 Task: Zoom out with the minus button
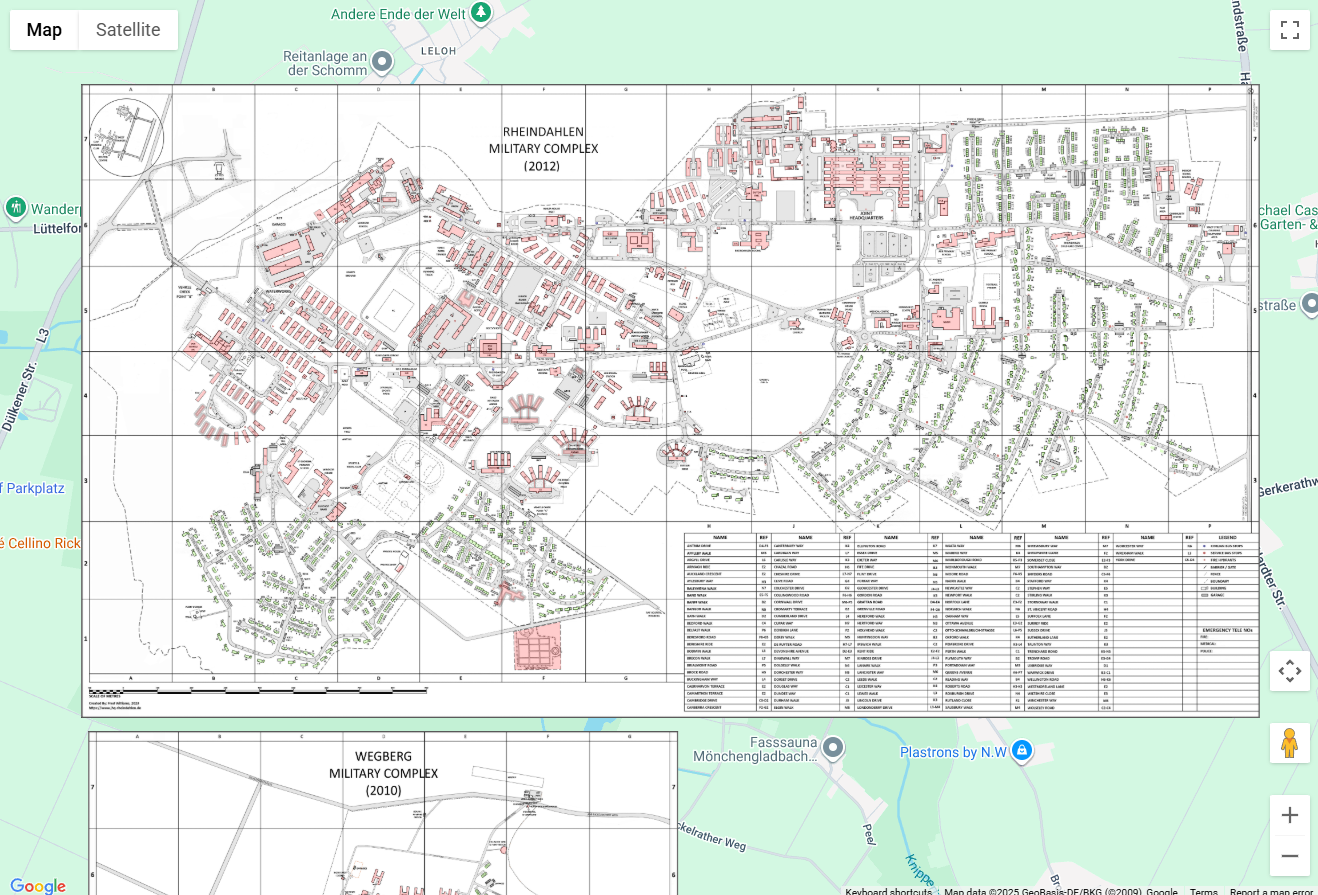(x=1289, y=856)
